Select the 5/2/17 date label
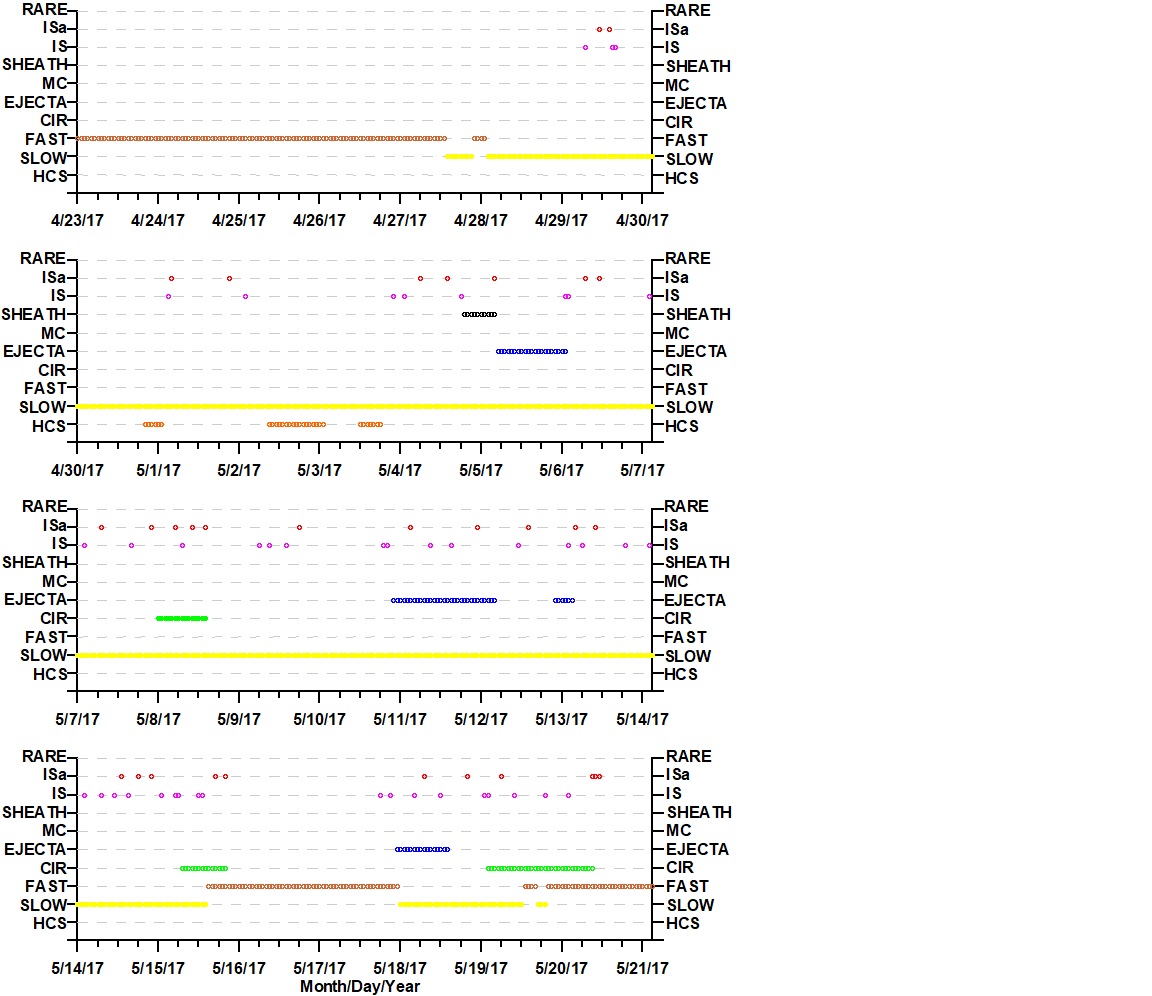The height and width of the screenshot is (996, 1152). 239,470
